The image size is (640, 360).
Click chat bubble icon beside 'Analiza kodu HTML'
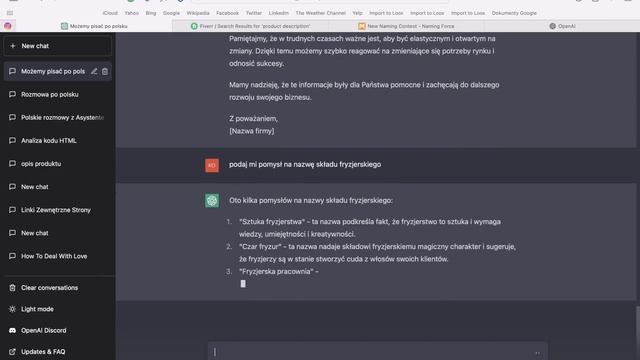[12, 140]
